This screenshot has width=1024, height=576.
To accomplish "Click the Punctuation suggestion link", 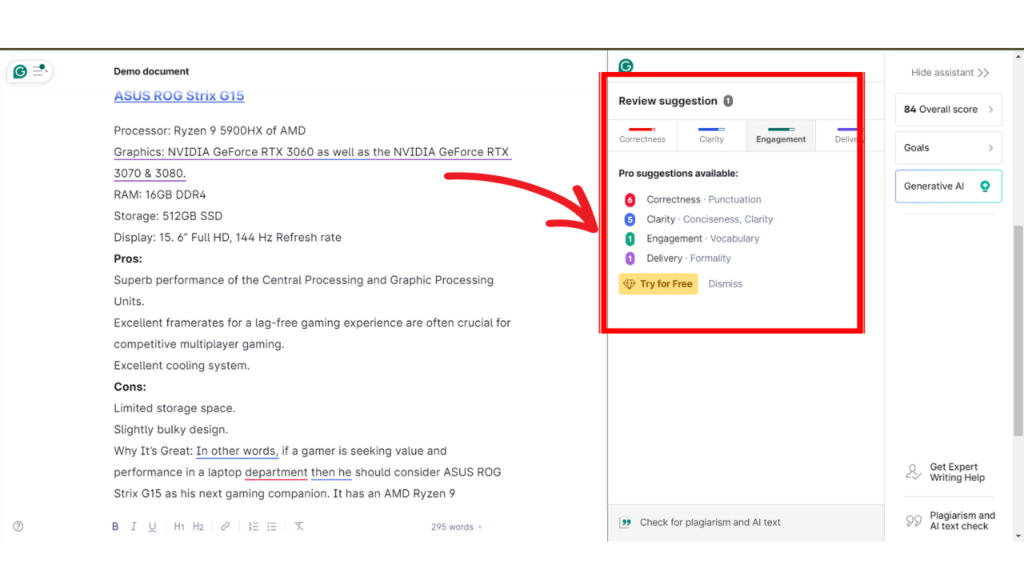I will tap(735, 200).
